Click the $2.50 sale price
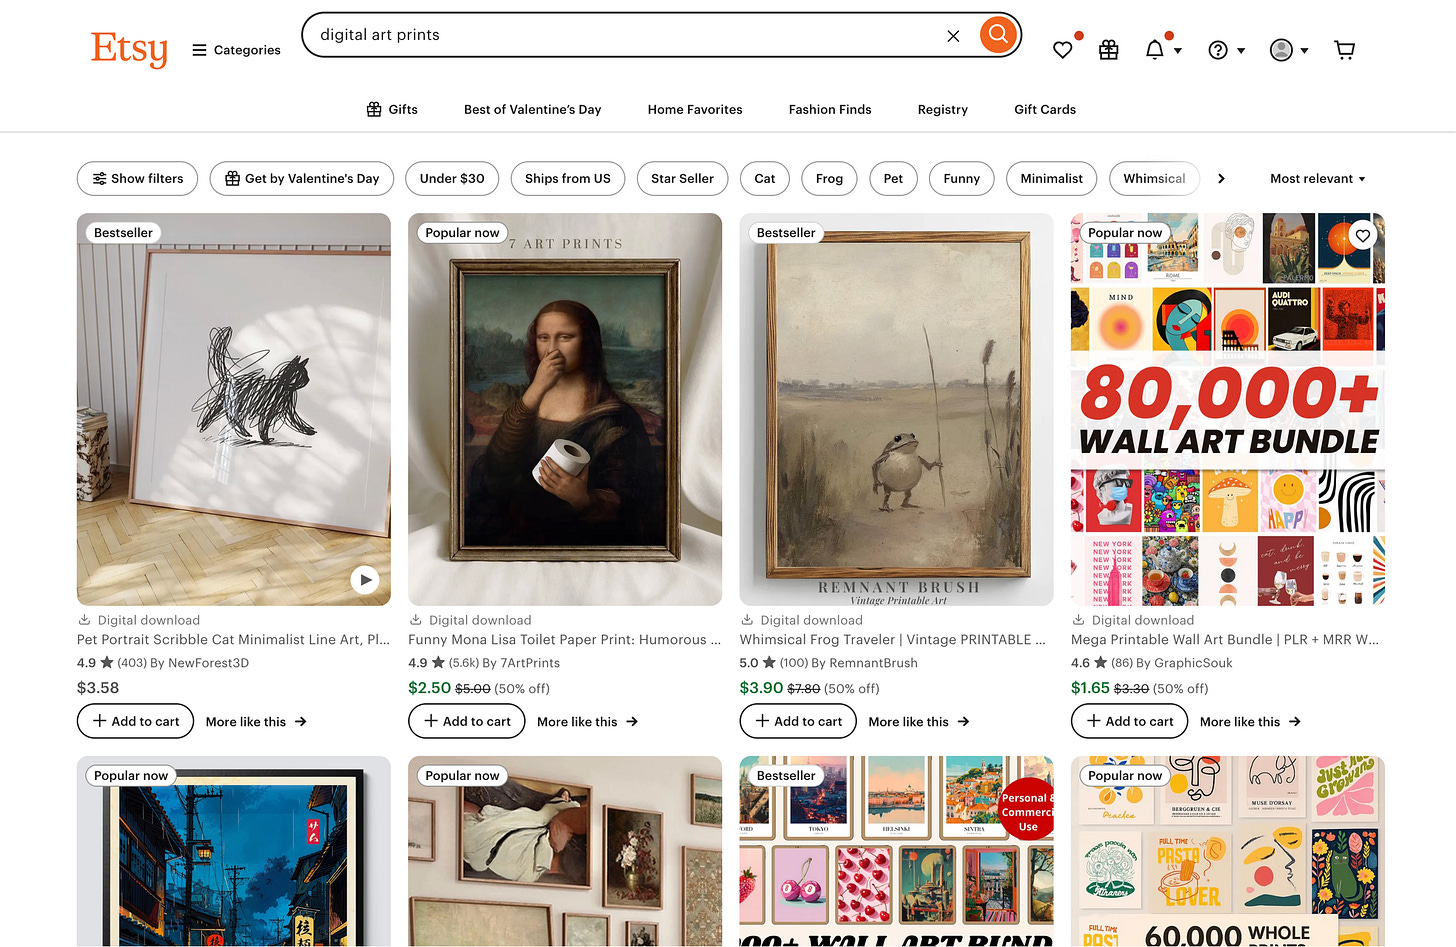Image resolution: width=1456 pixels, height=947 pixels. click(430, 688)
